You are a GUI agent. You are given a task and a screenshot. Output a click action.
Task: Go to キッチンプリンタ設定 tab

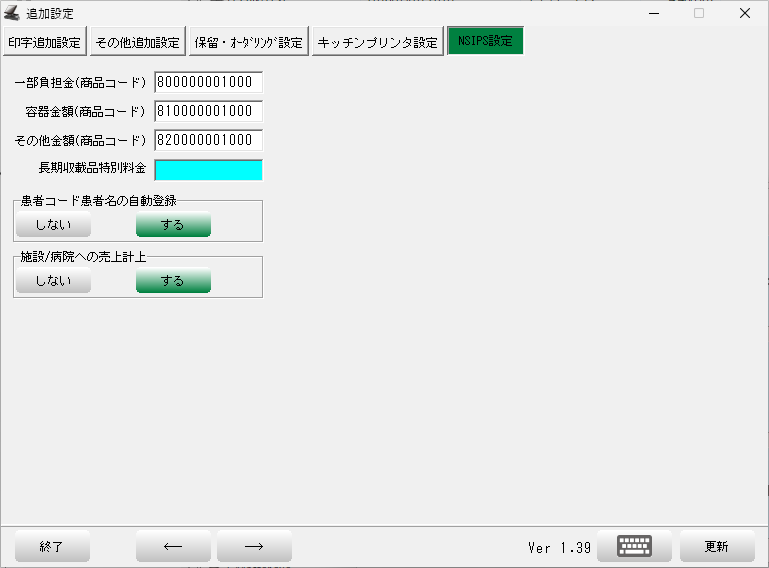(377, 42)
